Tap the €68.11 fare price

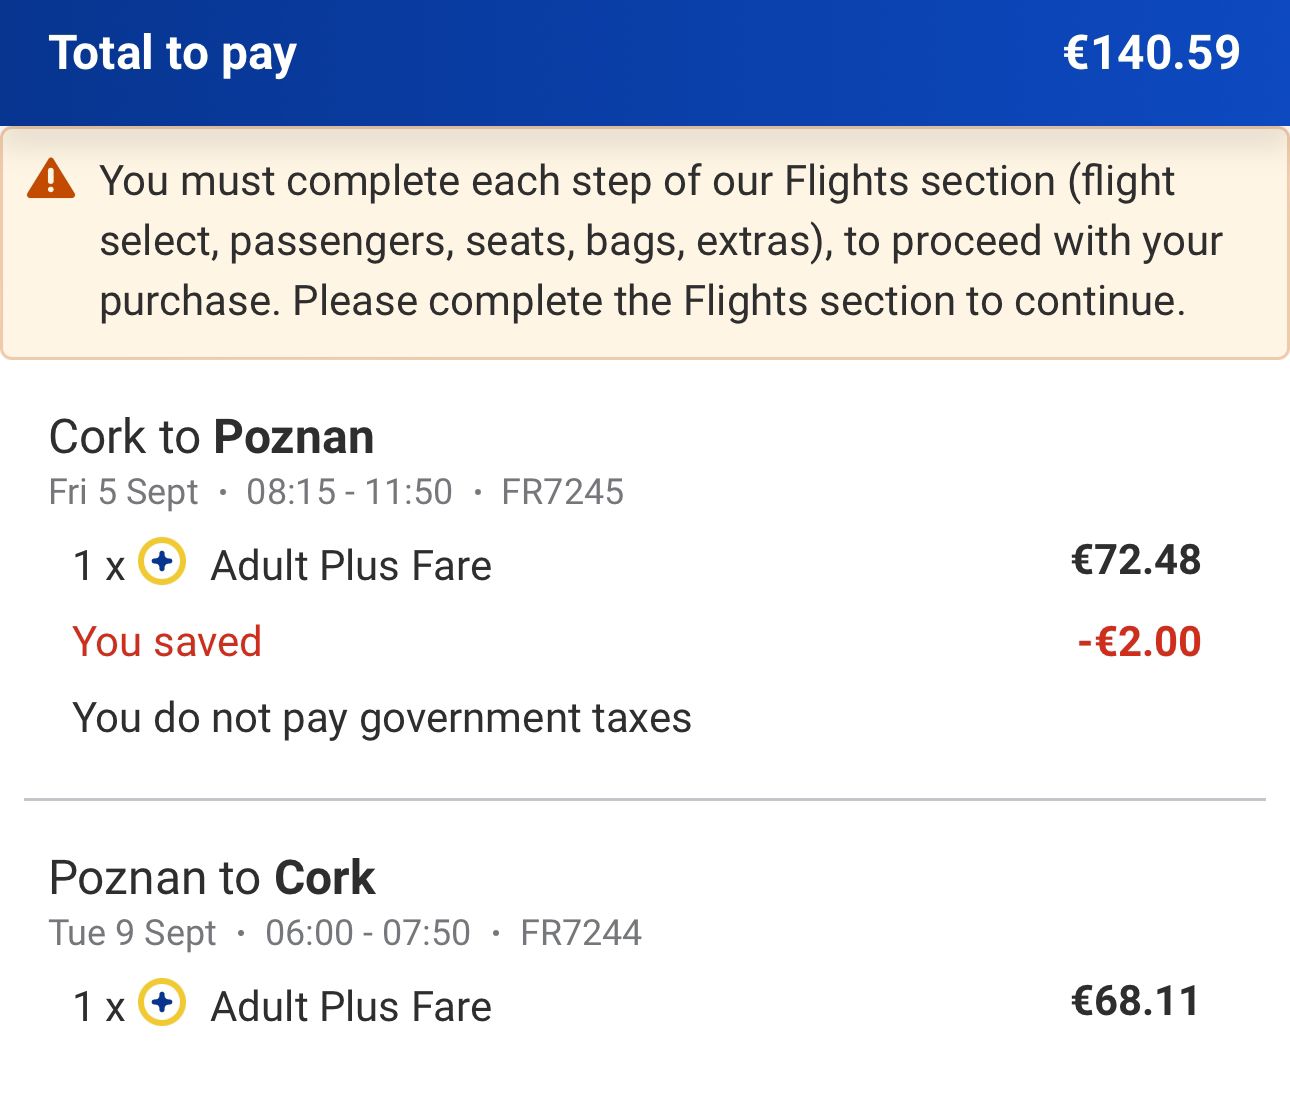pyautogui.click(x=1136, y=1001)
